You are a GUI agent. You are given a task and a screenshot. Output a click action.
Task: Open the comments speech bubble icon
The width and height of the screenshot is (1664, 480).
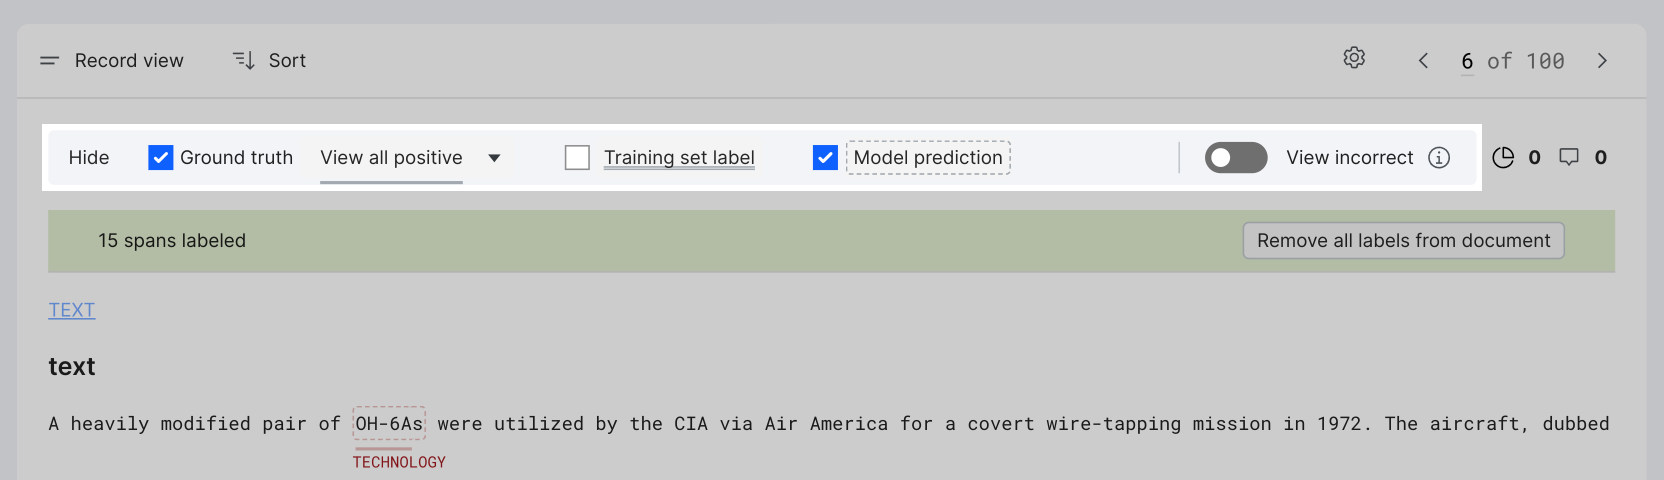tap(1569, 158)
